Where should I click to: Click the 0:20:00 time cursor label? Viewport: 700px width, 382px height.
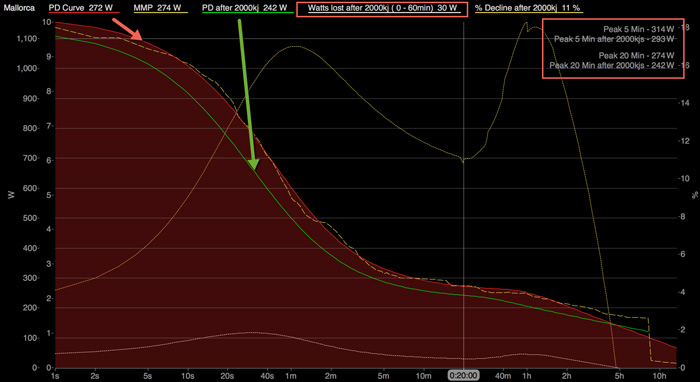(x=463, y=376)
